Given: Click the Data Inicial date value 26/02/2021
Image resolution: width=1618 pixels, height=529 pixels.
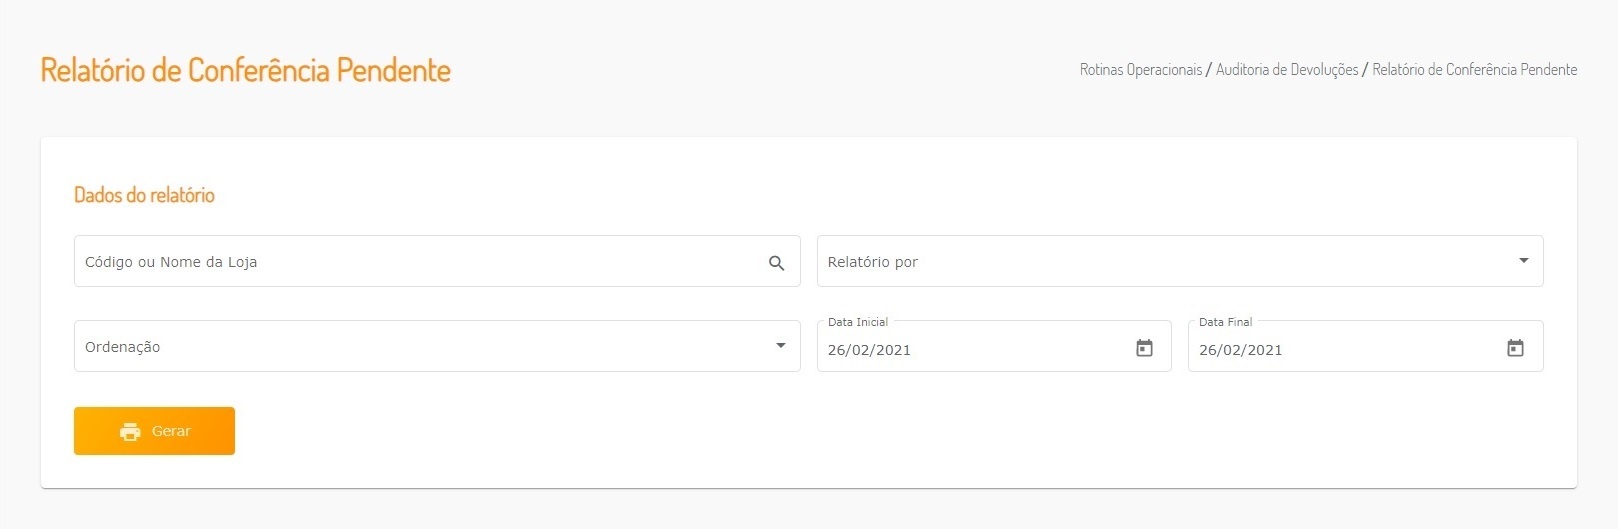Looking at the screenshot, I should 869,350.
